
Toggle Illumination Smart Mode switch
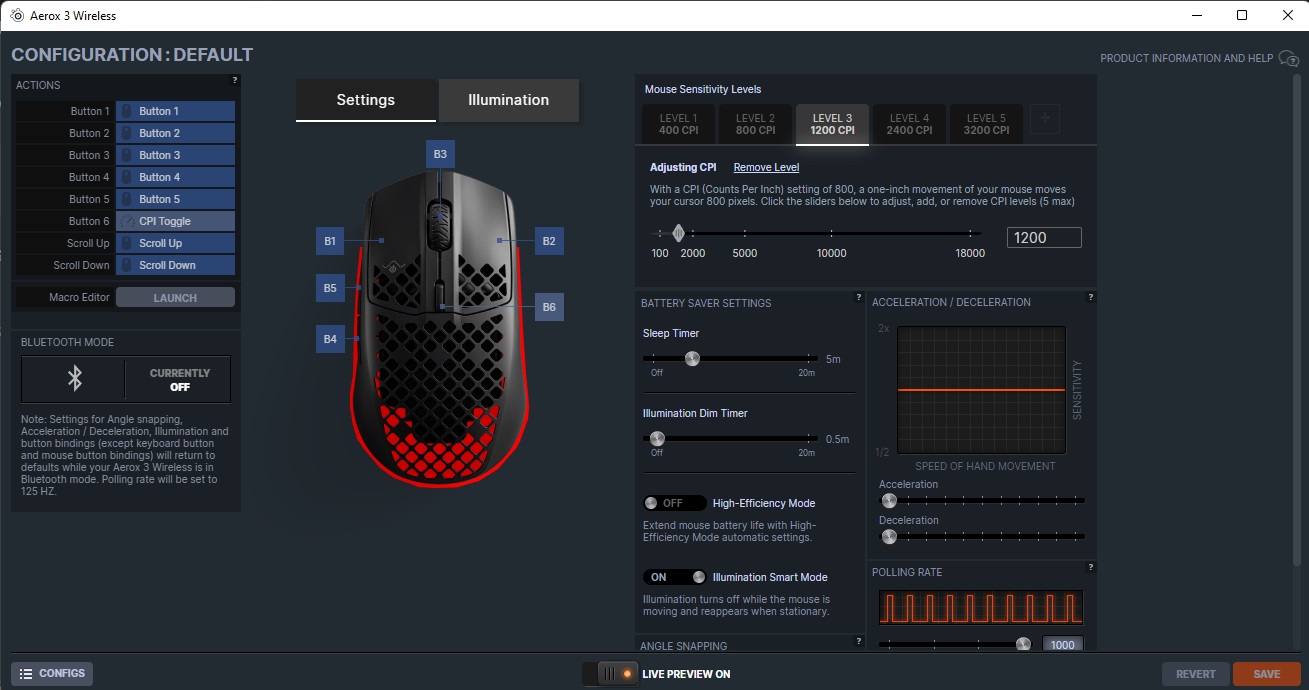tap(674, 577)
